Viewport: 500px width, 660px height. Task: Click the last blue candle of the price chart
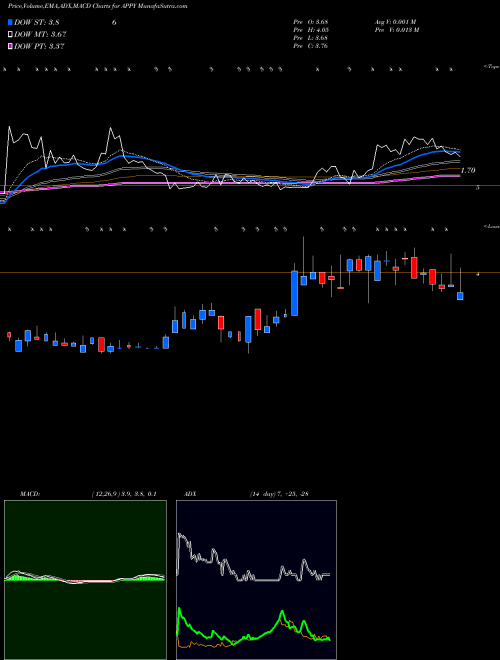pyautogui.click(x=460, y=296)
